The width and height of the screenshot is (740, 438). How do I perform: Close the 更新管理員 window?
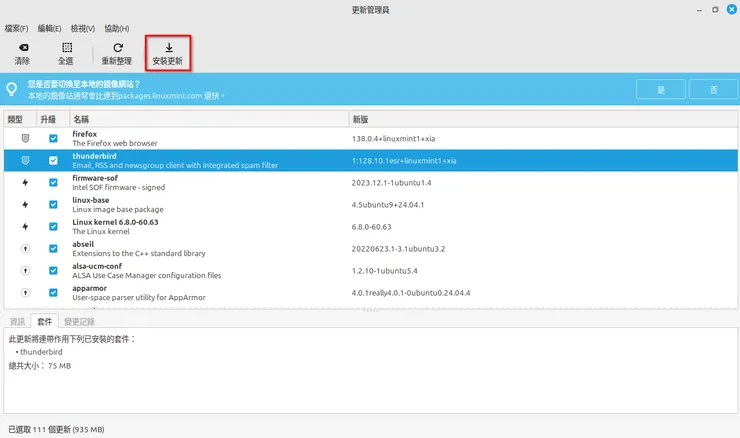point(732,9)
